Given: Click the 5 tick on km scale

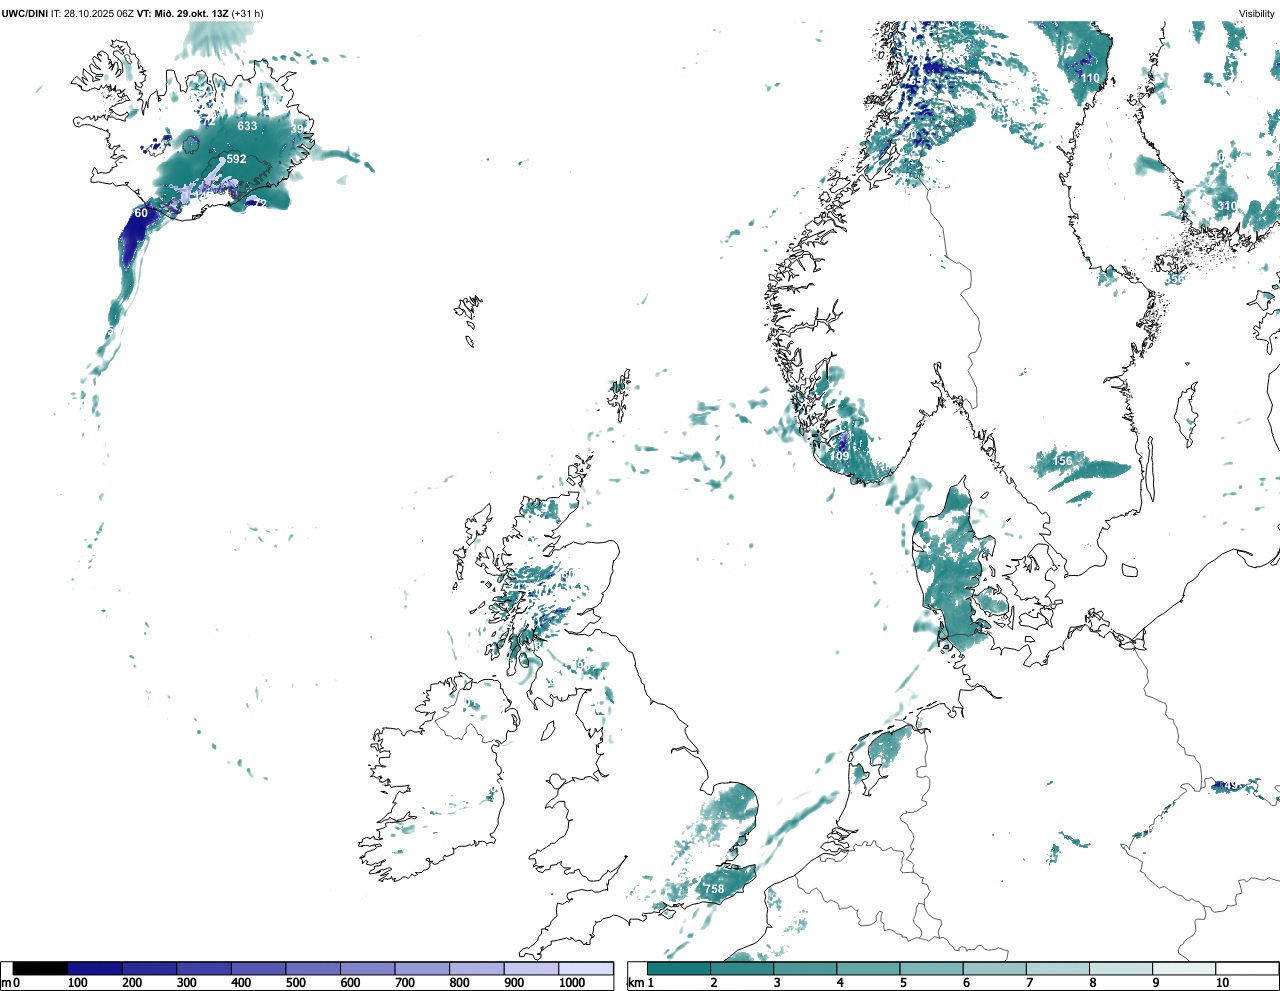Looking at the screenshot, I should click(902, 983).
